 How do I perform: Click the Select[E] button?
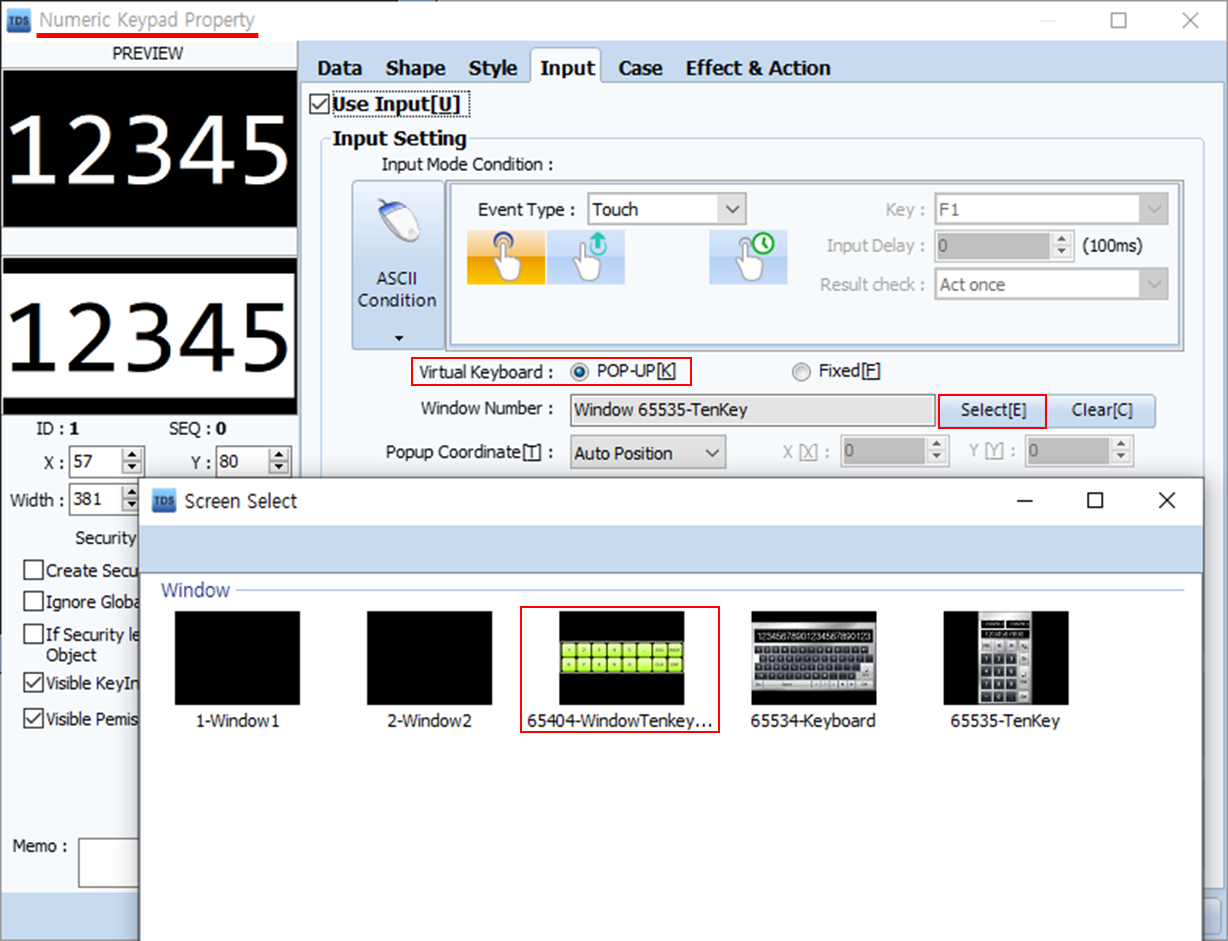coord(993,411)
